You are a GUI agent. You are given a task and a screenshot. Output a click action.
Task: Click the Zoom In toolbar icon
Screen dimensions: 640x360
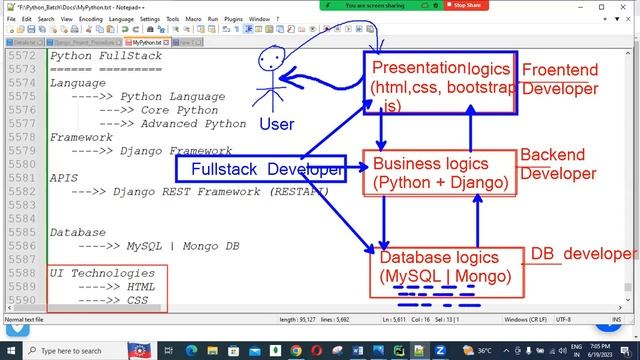click(x=176, y=29)
